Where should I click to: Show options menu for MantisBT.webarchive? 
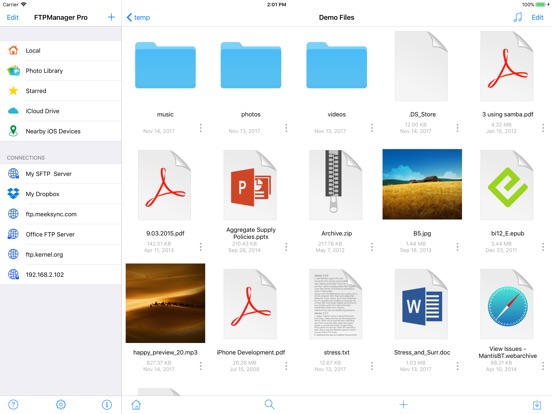point(543,366)
